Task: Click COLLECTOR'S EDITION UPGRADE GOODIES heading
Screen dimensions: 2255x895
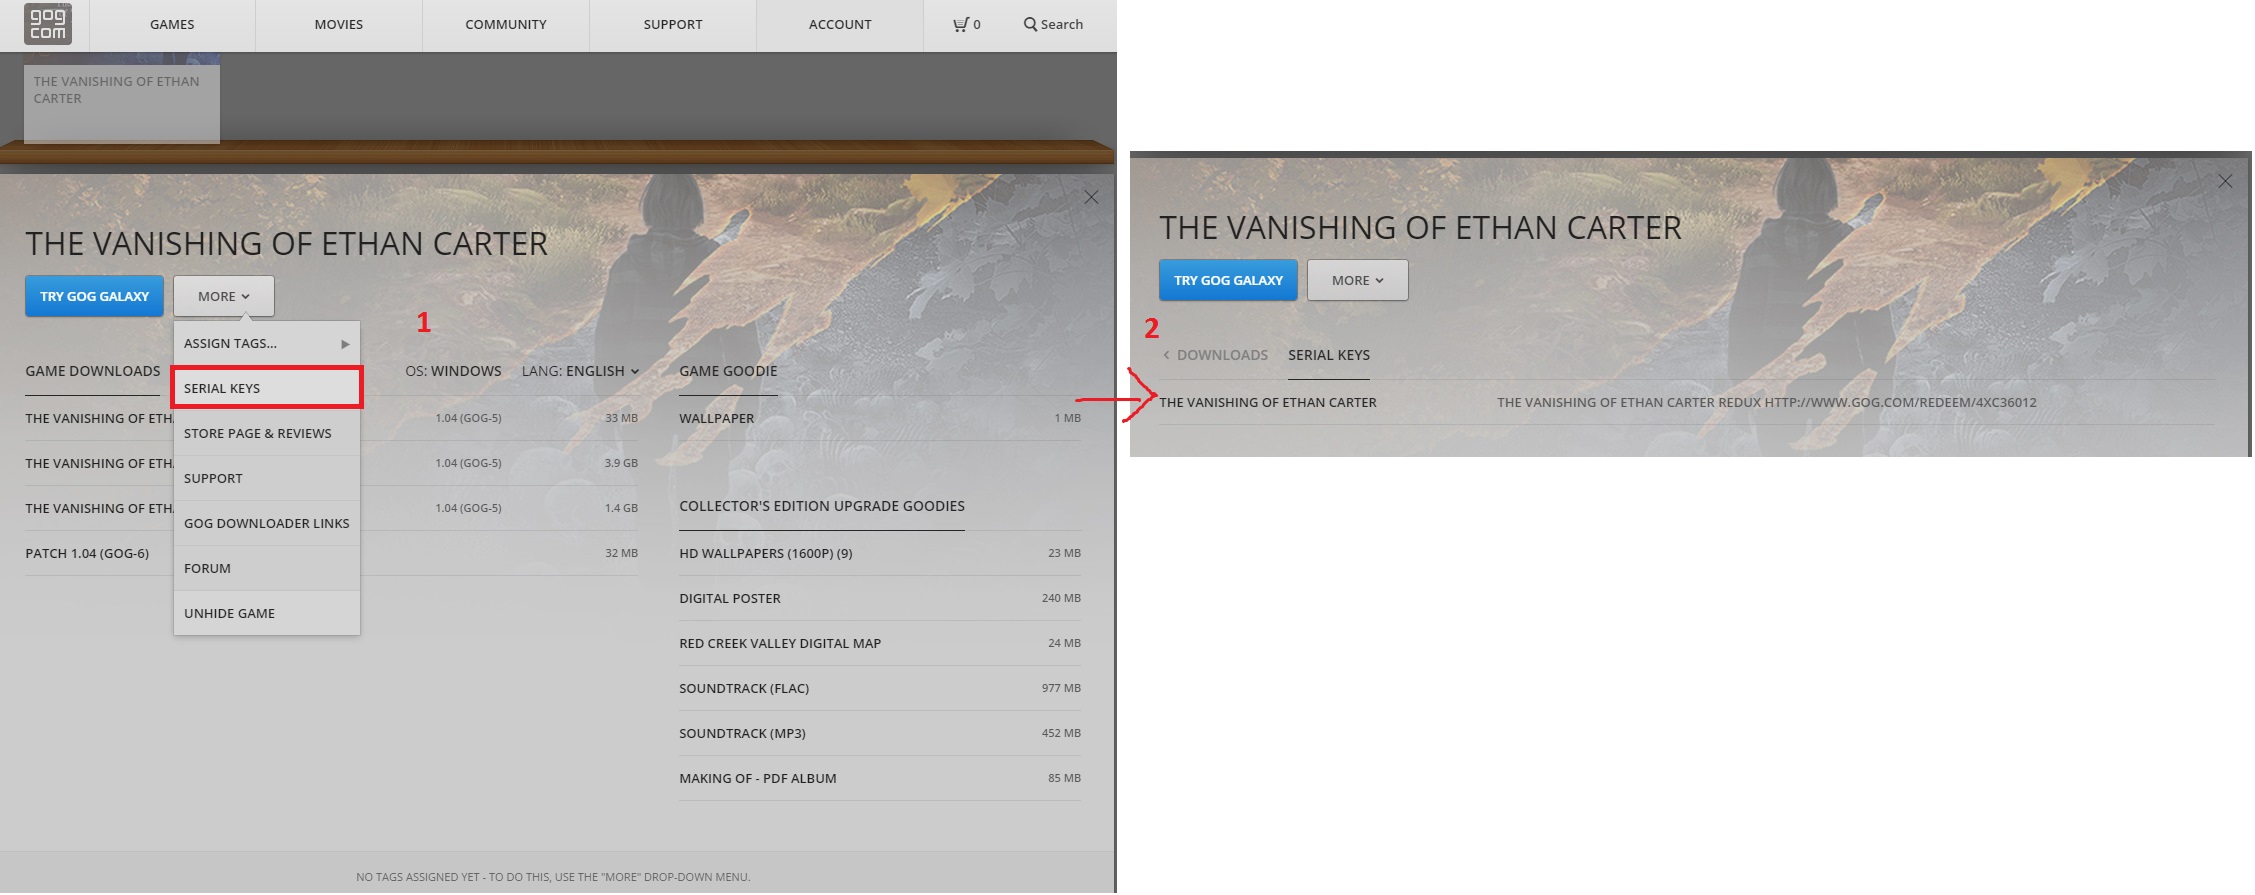Action: coord(822,506)
